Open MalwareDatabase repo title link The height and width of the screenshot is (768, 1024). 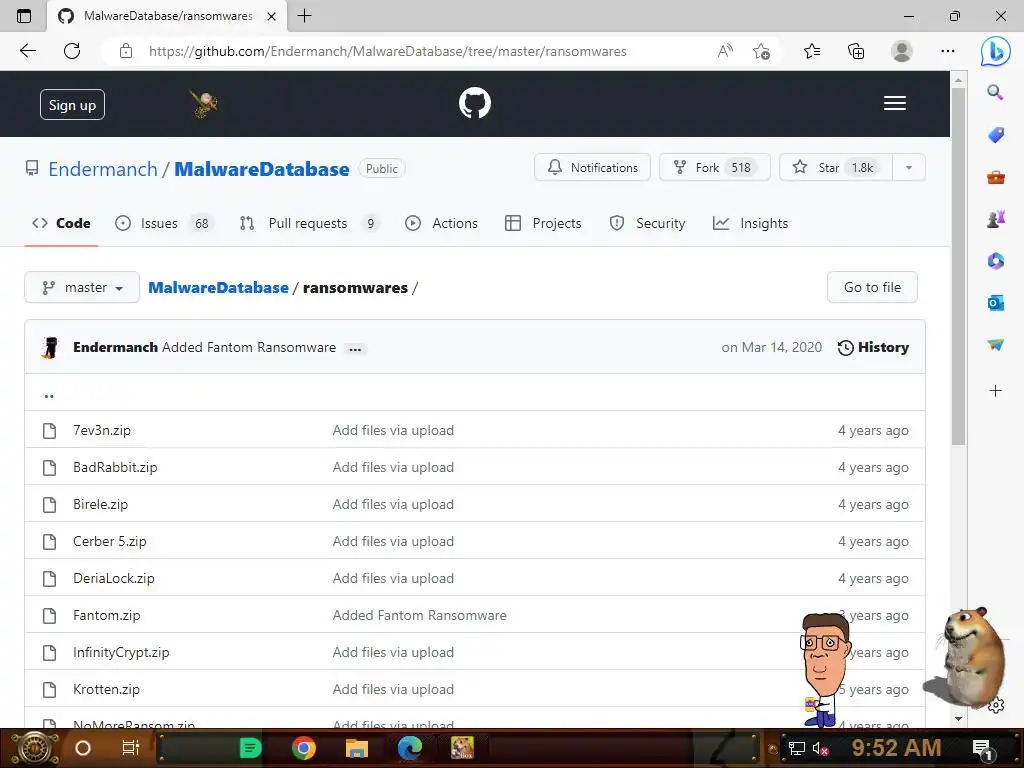click(x=261, y=169)
